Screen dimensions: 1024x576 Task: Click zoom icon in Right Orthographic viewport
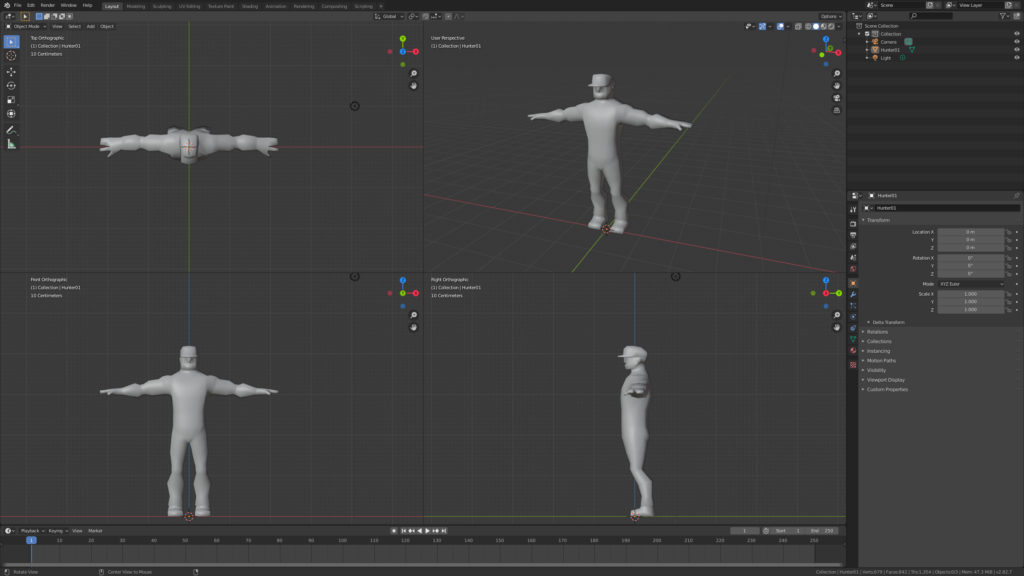(837, 315)
